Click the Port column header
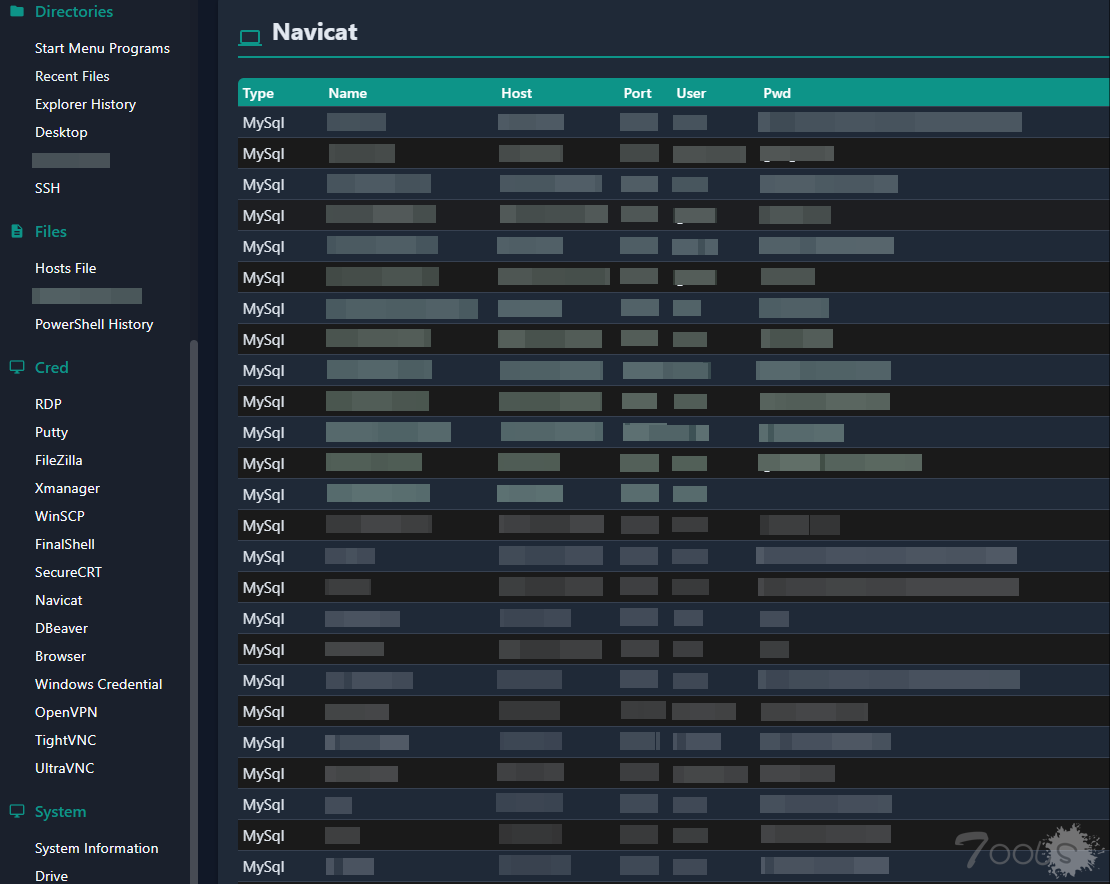This screenshot has height=884, width=1110. click(x=637, y=93)
